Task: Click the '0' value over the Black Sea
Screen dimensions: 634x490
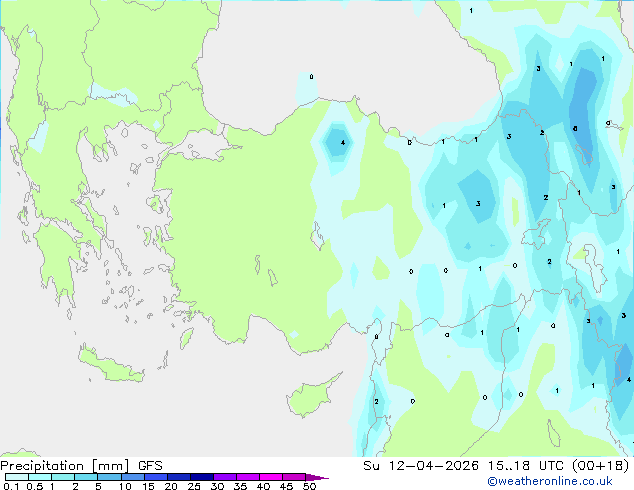Action: pyautogui.click(x=311, y=76)
